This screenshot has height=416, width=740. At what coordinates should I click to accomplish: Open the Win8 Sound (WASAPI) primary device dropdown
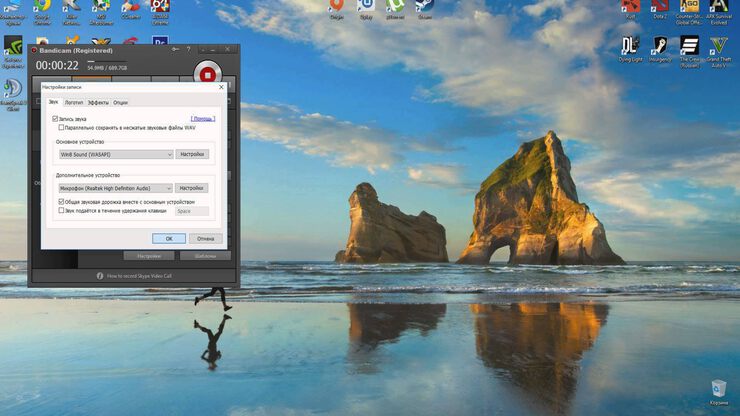click(116, 154)
